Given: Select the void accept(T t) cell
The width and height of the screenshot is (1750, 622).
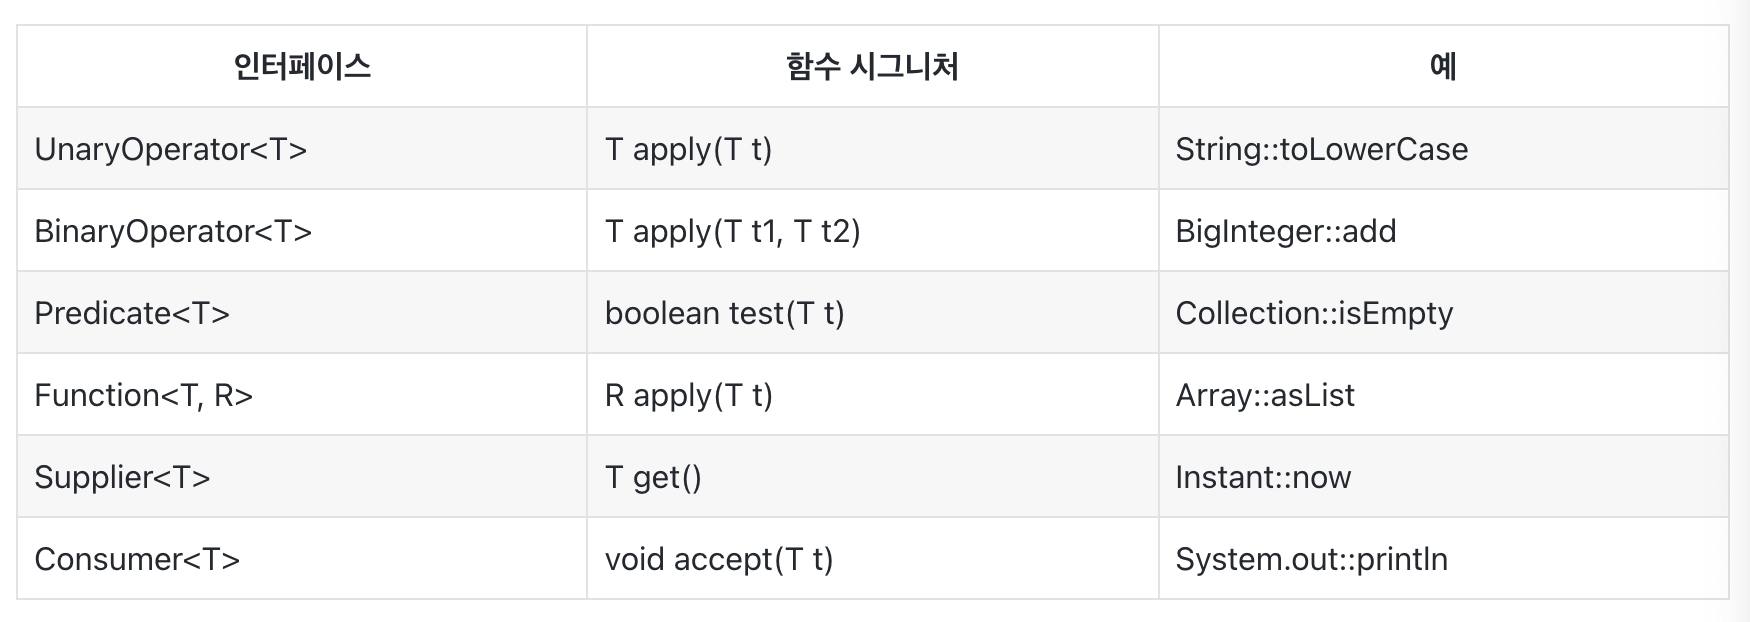Looking at the screenshot, I should (718, 559).
